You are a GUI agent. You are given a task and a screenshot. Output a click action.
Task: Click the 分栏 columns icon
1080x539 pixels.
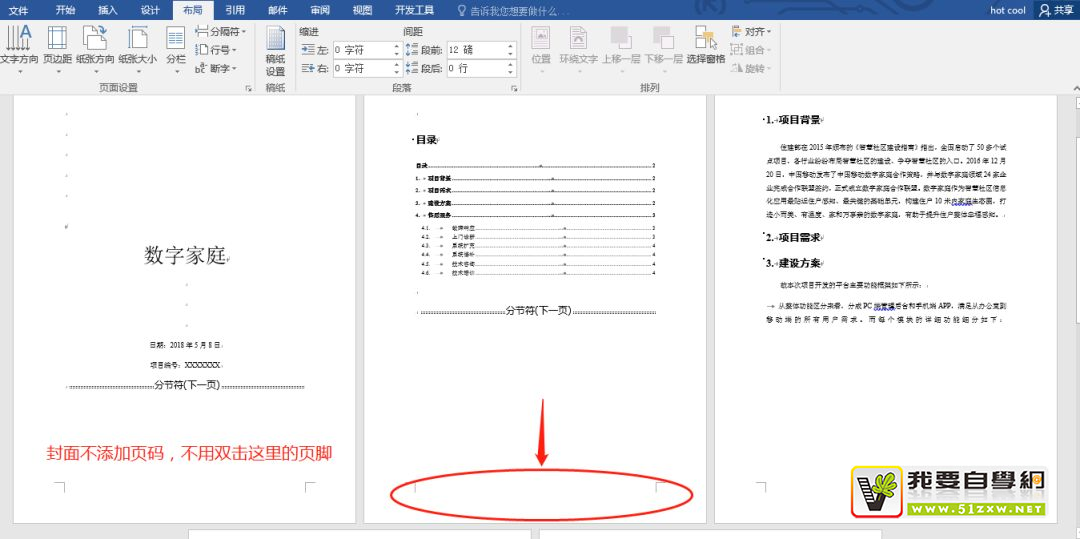[176, 46]
